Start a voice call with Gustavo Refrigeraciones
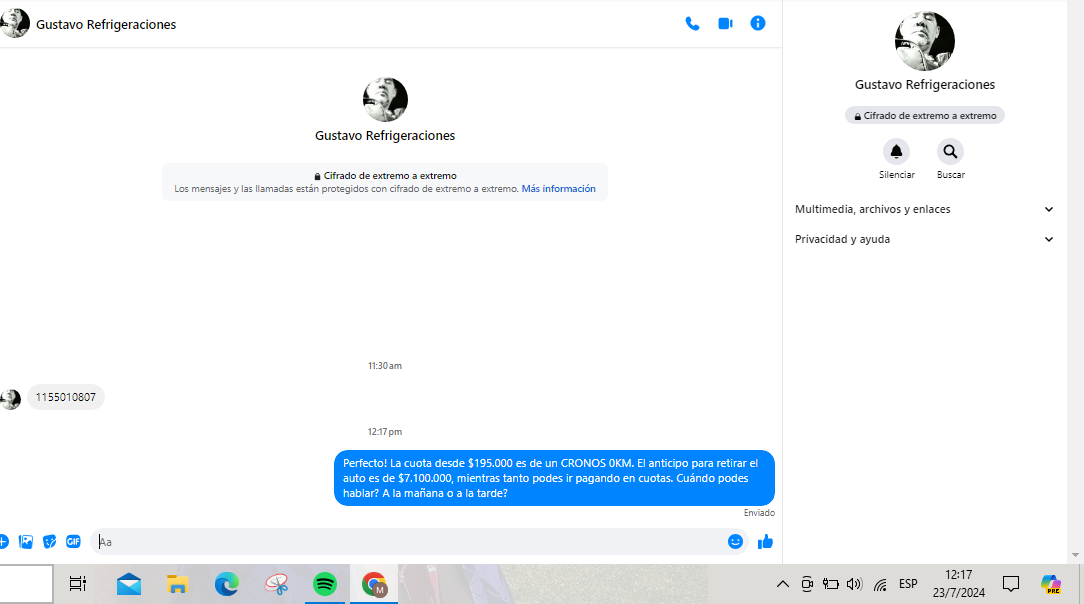Image resolution: width=1084 pixels, height=604 pixels. (692, 23)
